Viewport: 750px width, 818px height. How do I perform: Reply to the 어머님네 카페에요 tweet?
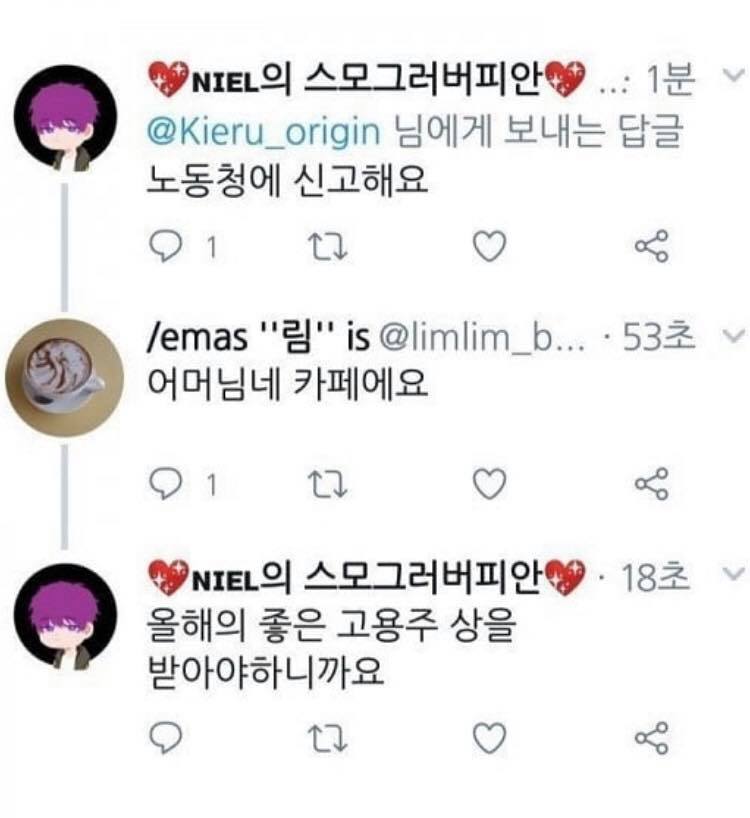(x=164, y=484)
